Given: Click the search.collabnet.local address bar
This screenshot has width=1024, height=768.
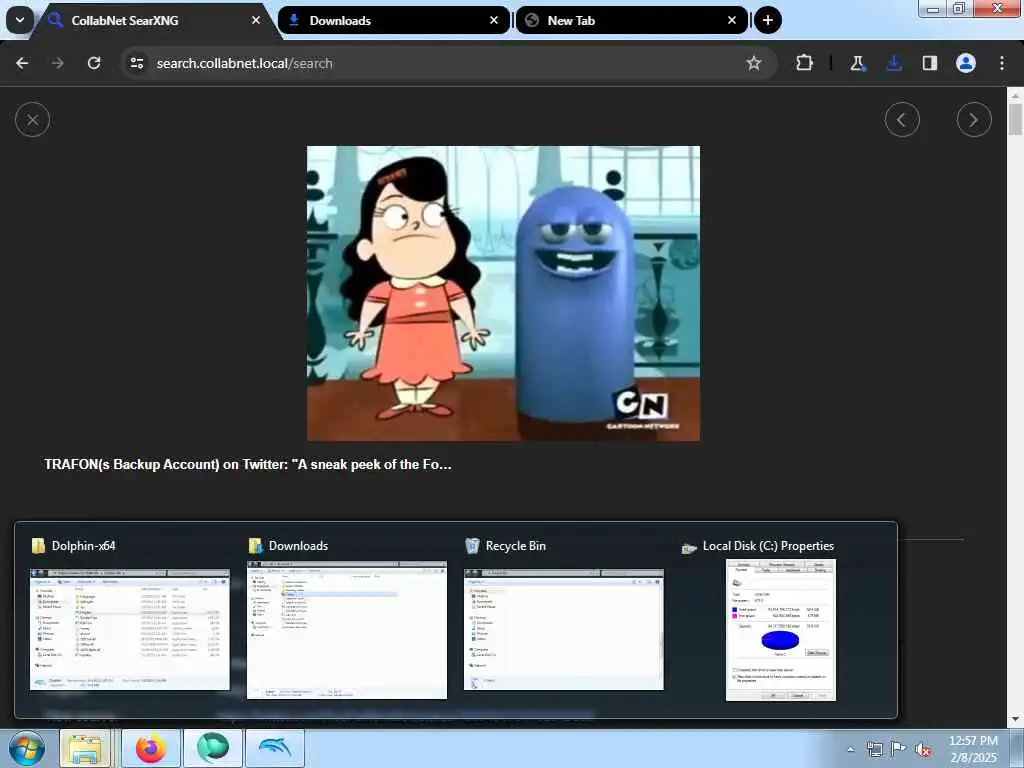Looking at the screenshot, I should (447, 63).
